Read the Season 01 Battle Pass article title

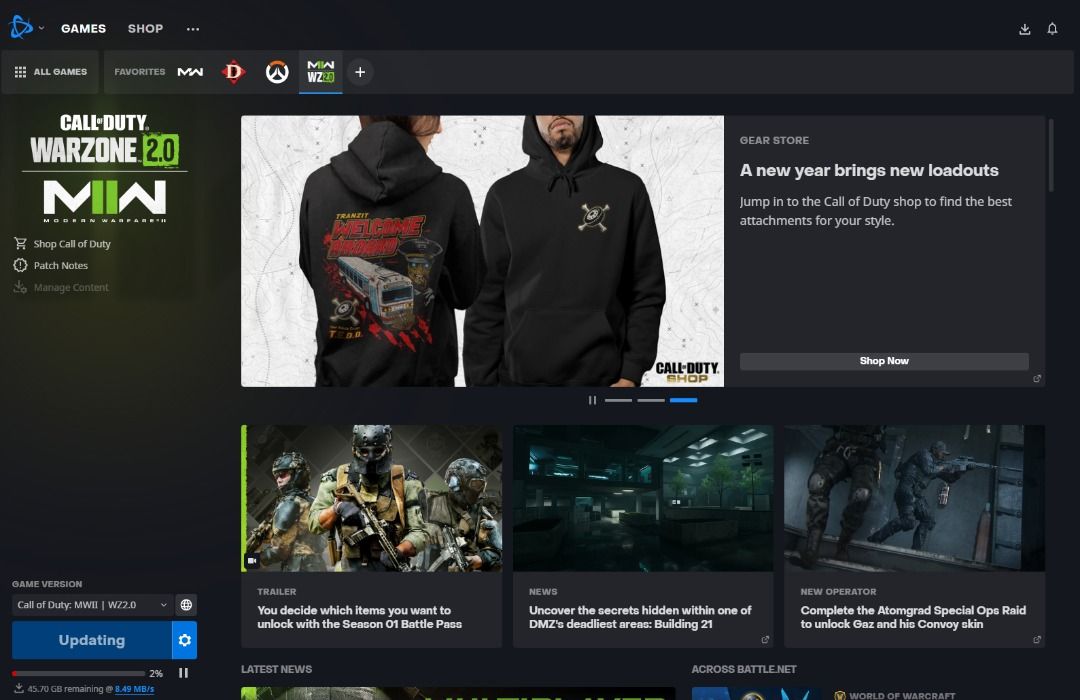[x=360, y=617]
